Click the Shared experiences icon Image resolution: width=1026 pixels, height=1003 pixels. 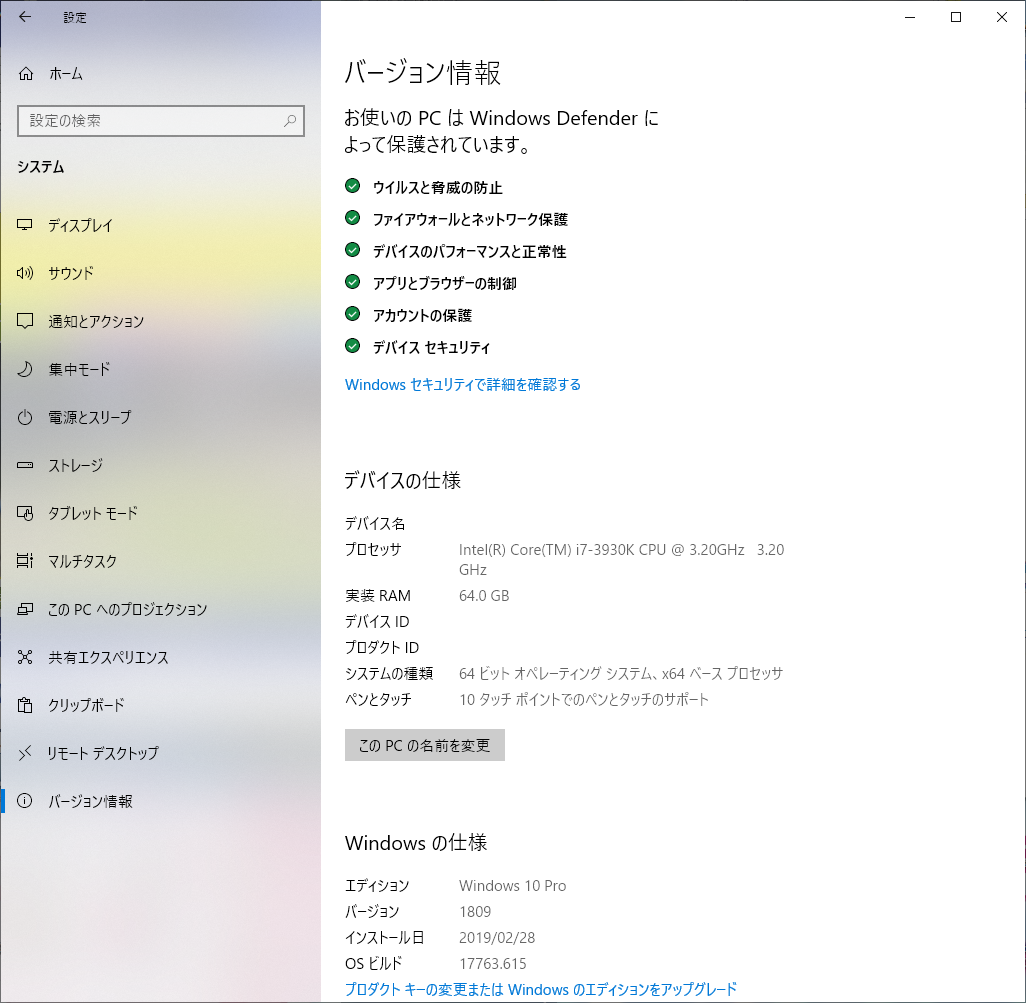[25, 657]
